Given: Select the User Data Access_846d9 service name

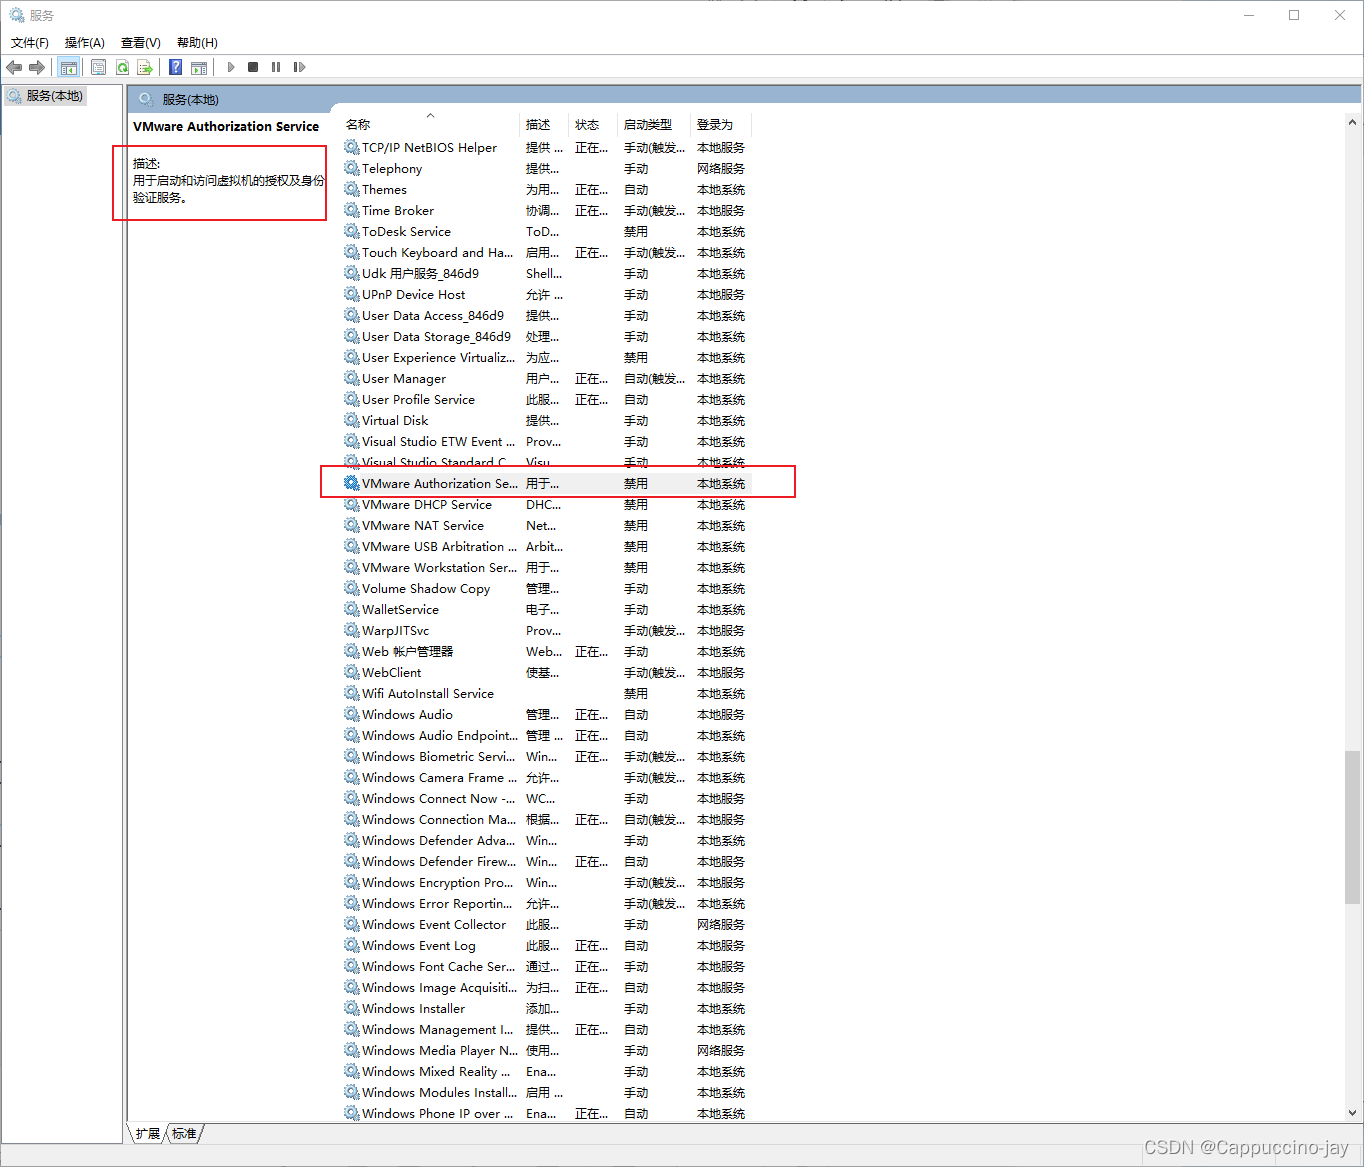Looking at the screenshot, I should pyautogui.click(x=433, y=315).
